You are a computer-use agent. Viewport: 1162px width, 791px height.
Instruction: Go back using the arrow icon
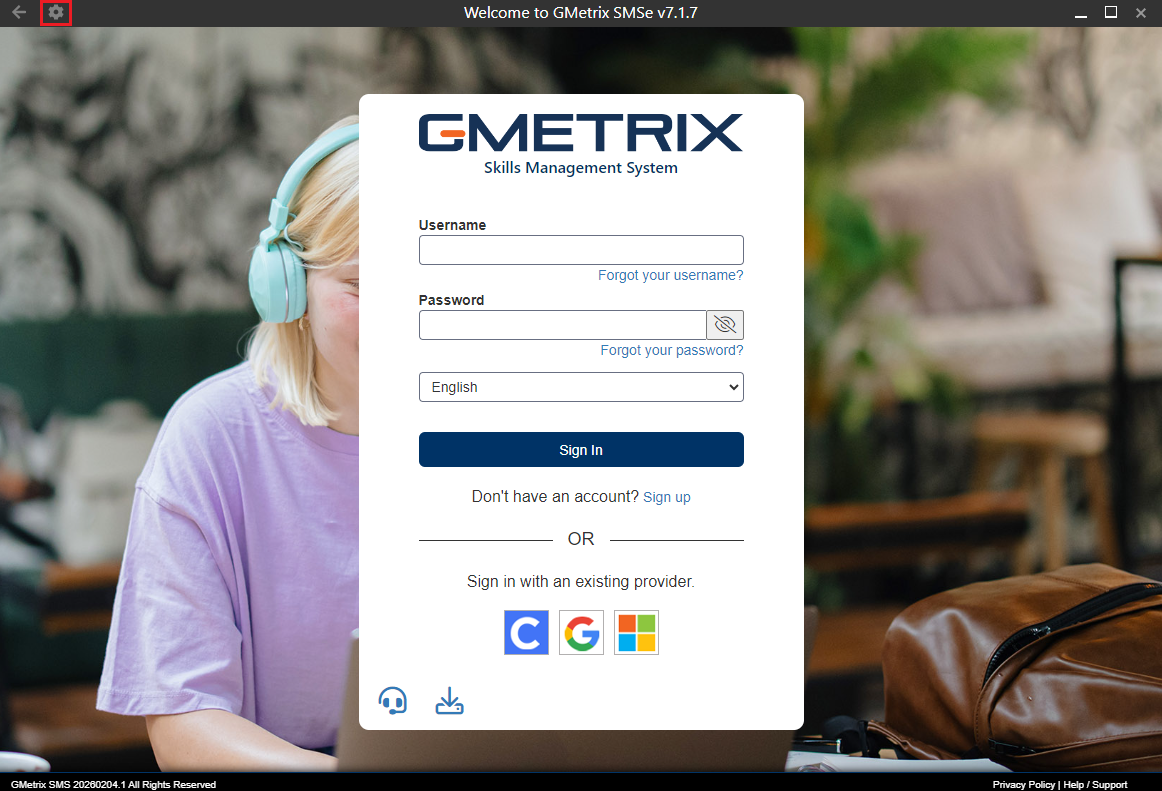point(19,13)
